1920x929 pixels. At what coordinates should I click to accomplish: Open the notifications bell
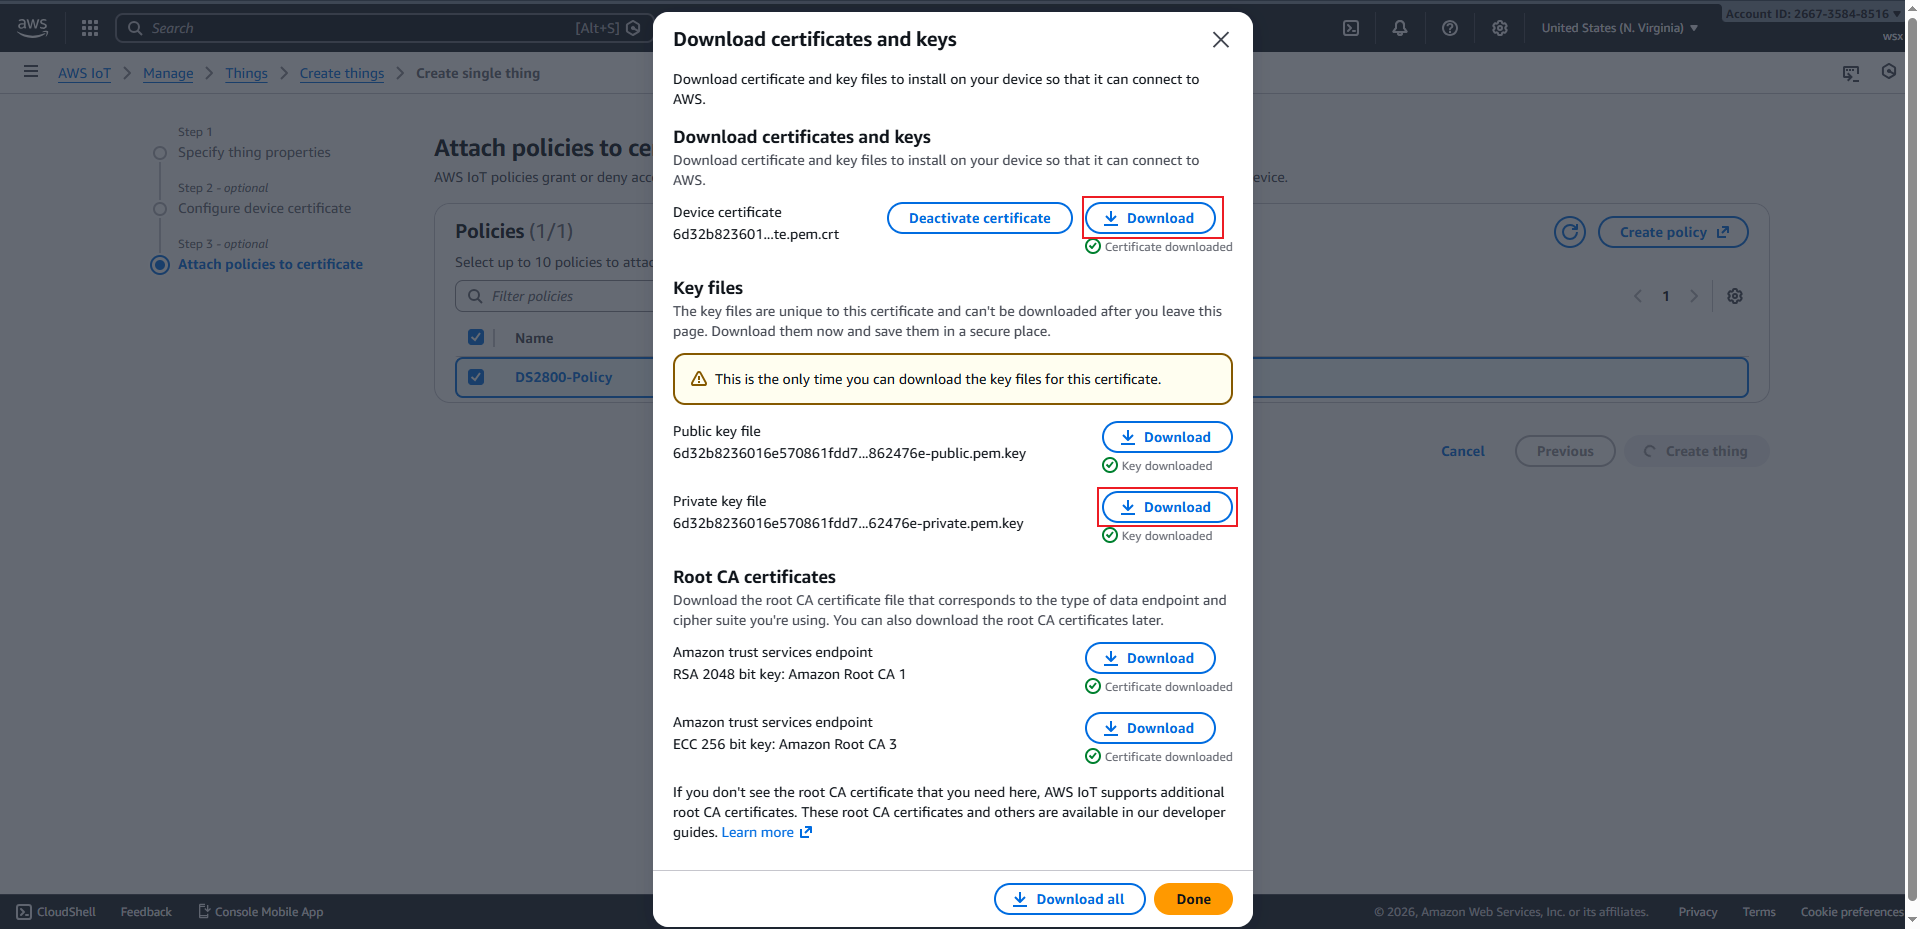(x=1400, y=28)
